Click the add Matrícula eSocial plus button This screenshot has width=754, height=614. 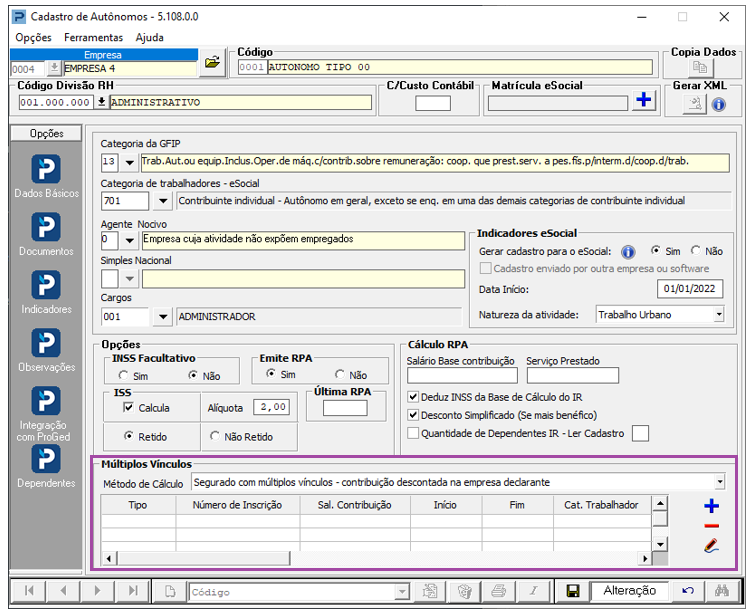644,101
